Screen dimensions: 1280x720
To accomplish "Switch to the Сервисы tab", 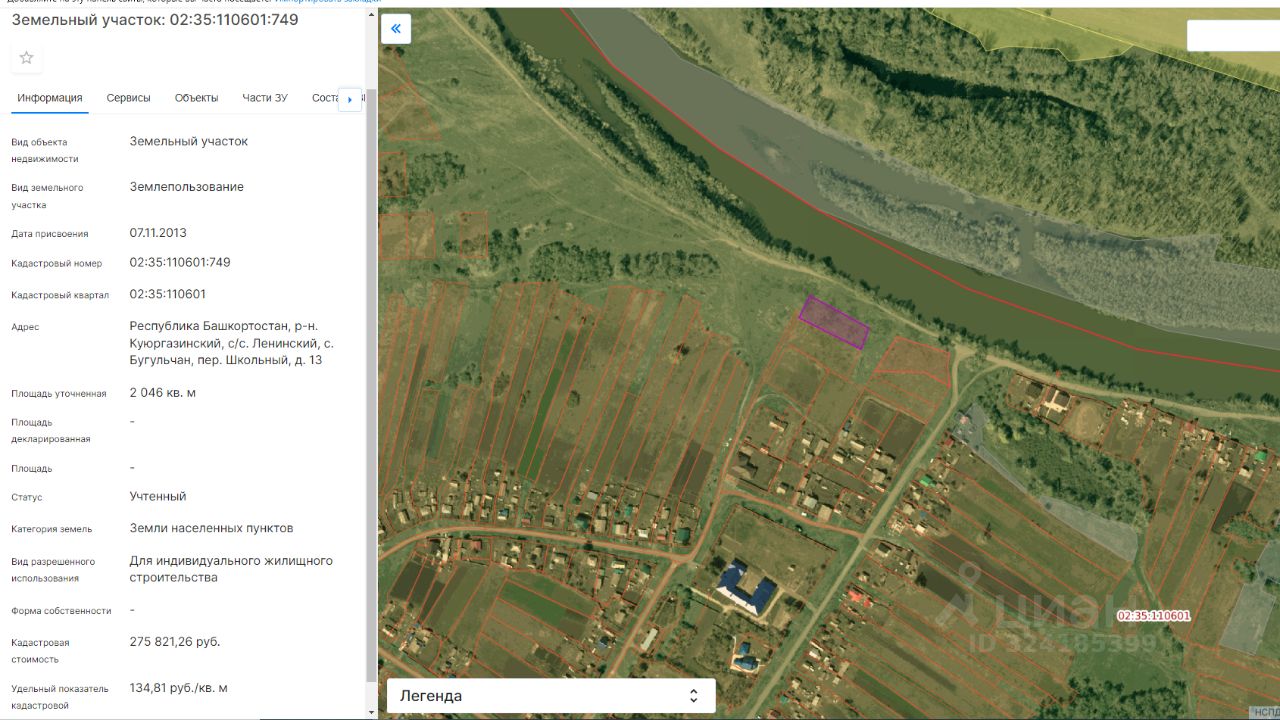I will point(129,98).
